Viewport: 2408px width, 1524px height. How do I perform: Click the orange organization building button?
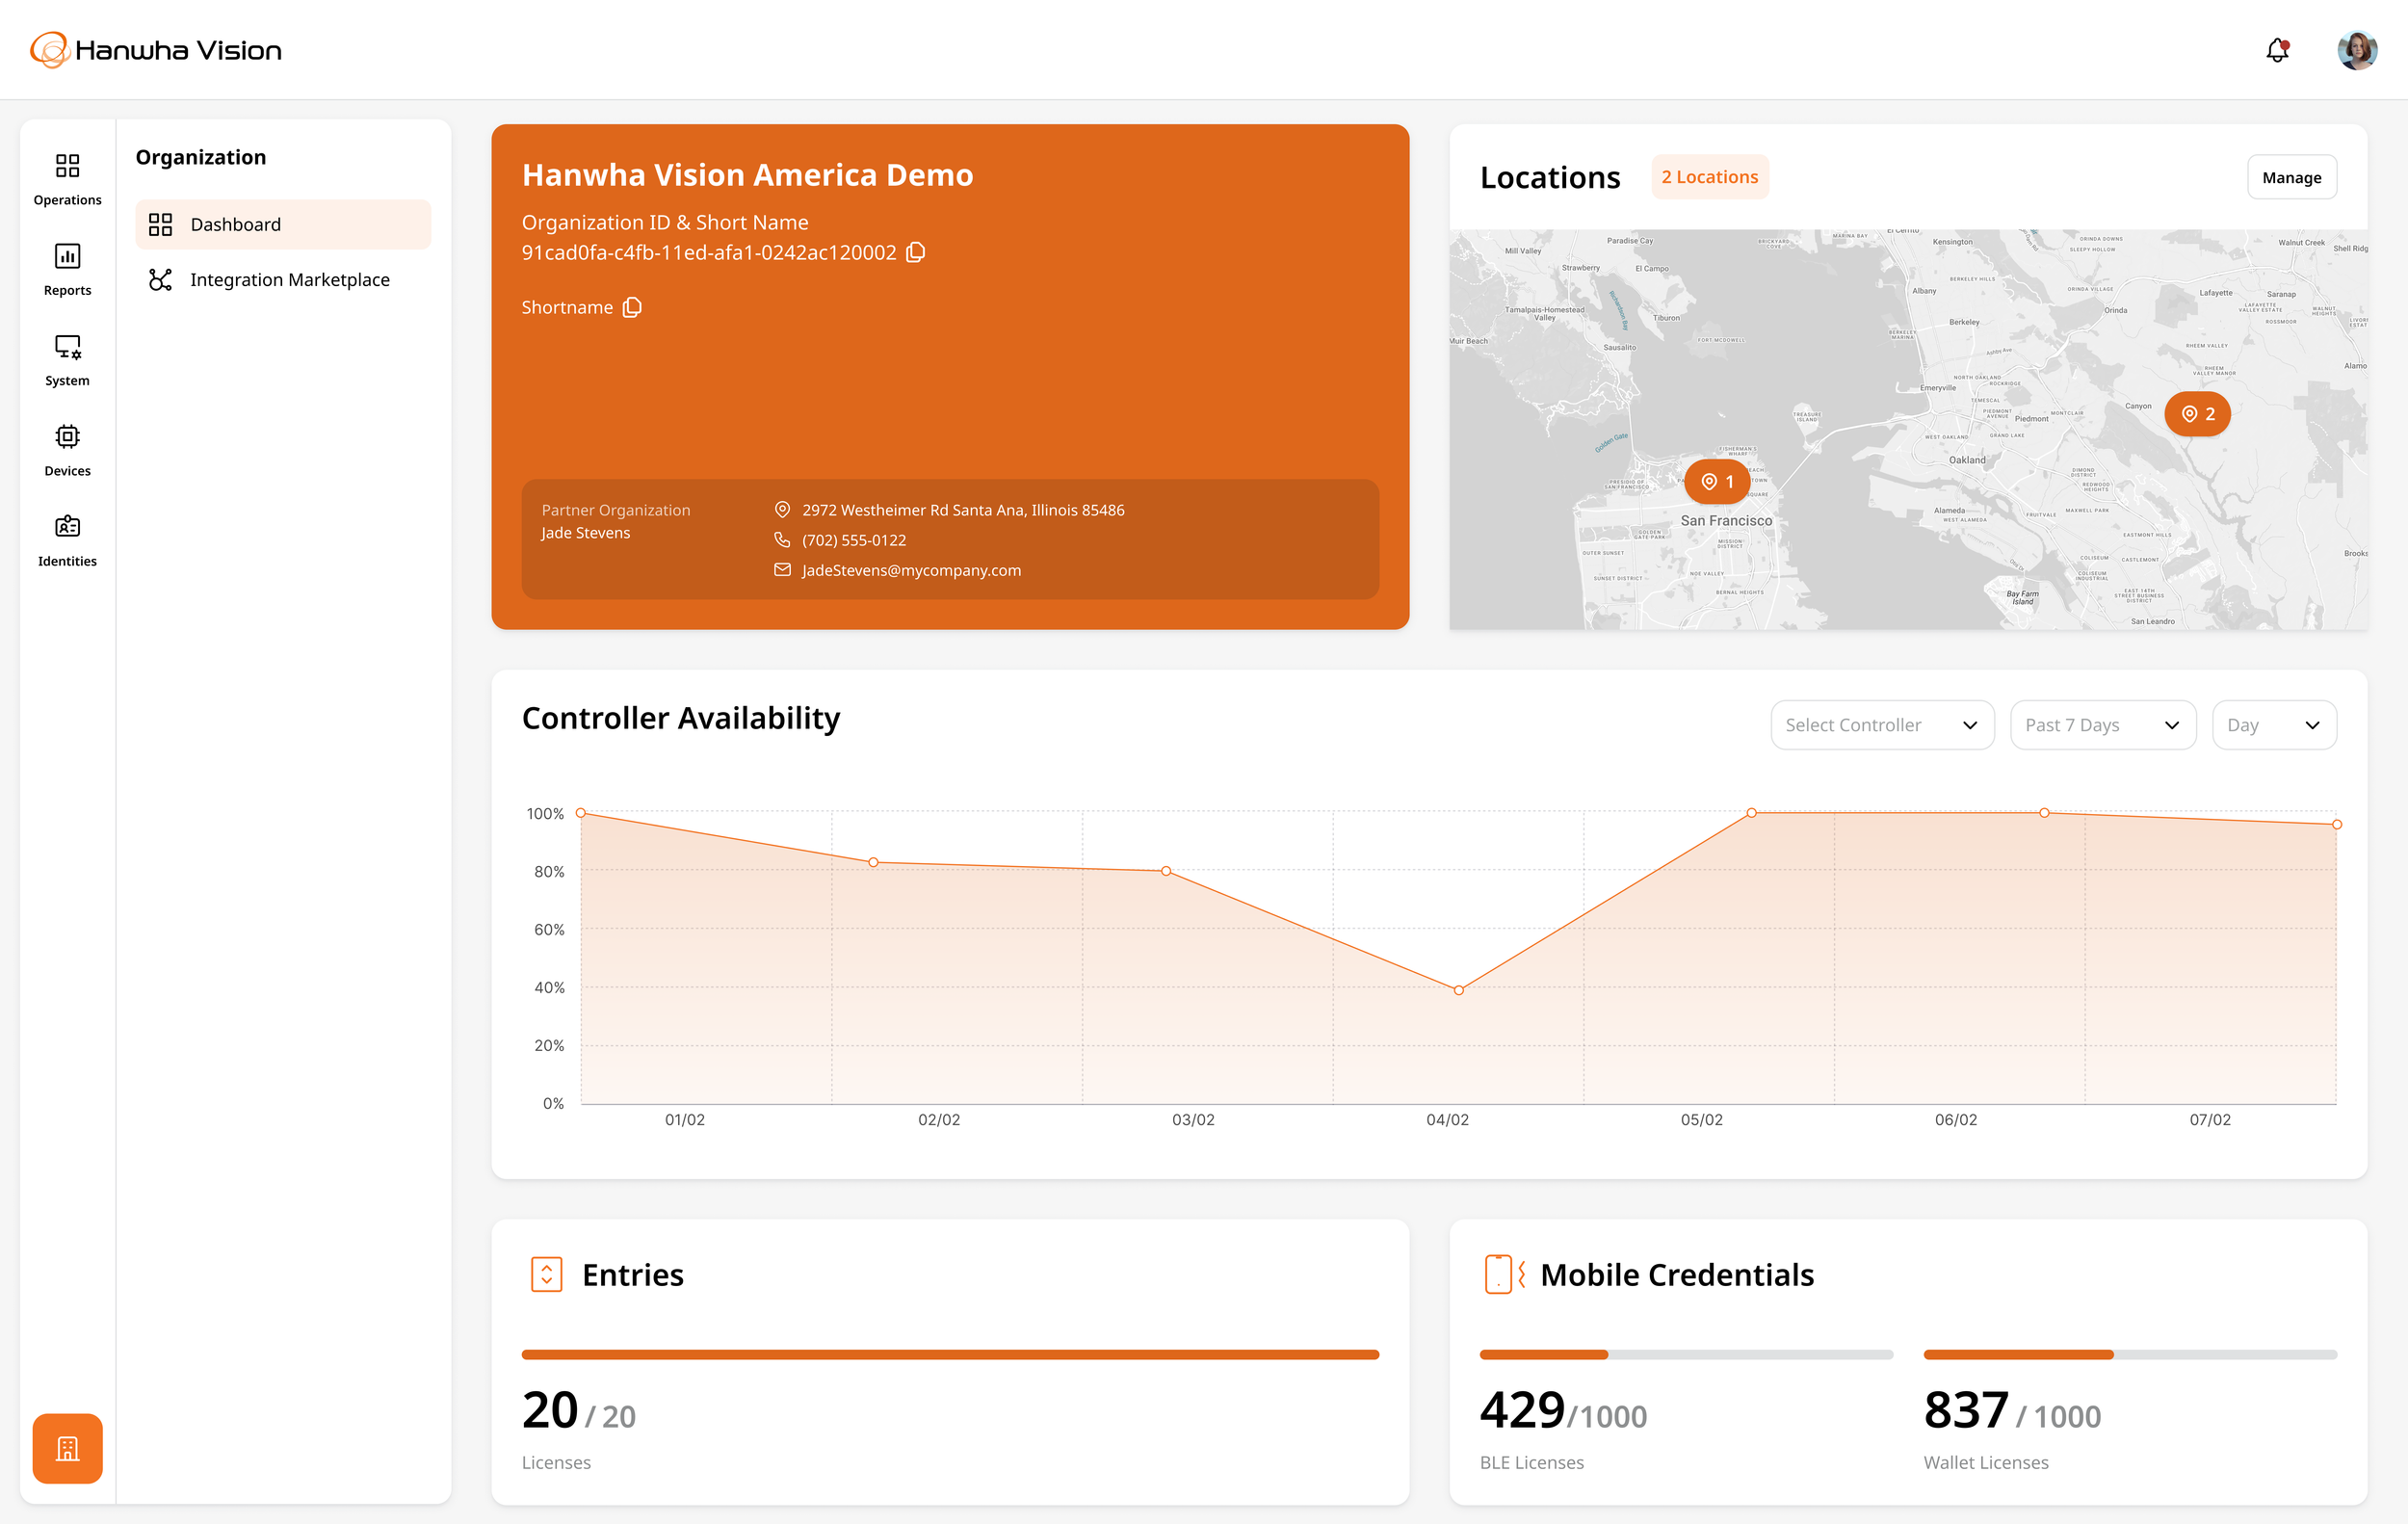[67, 1448]
